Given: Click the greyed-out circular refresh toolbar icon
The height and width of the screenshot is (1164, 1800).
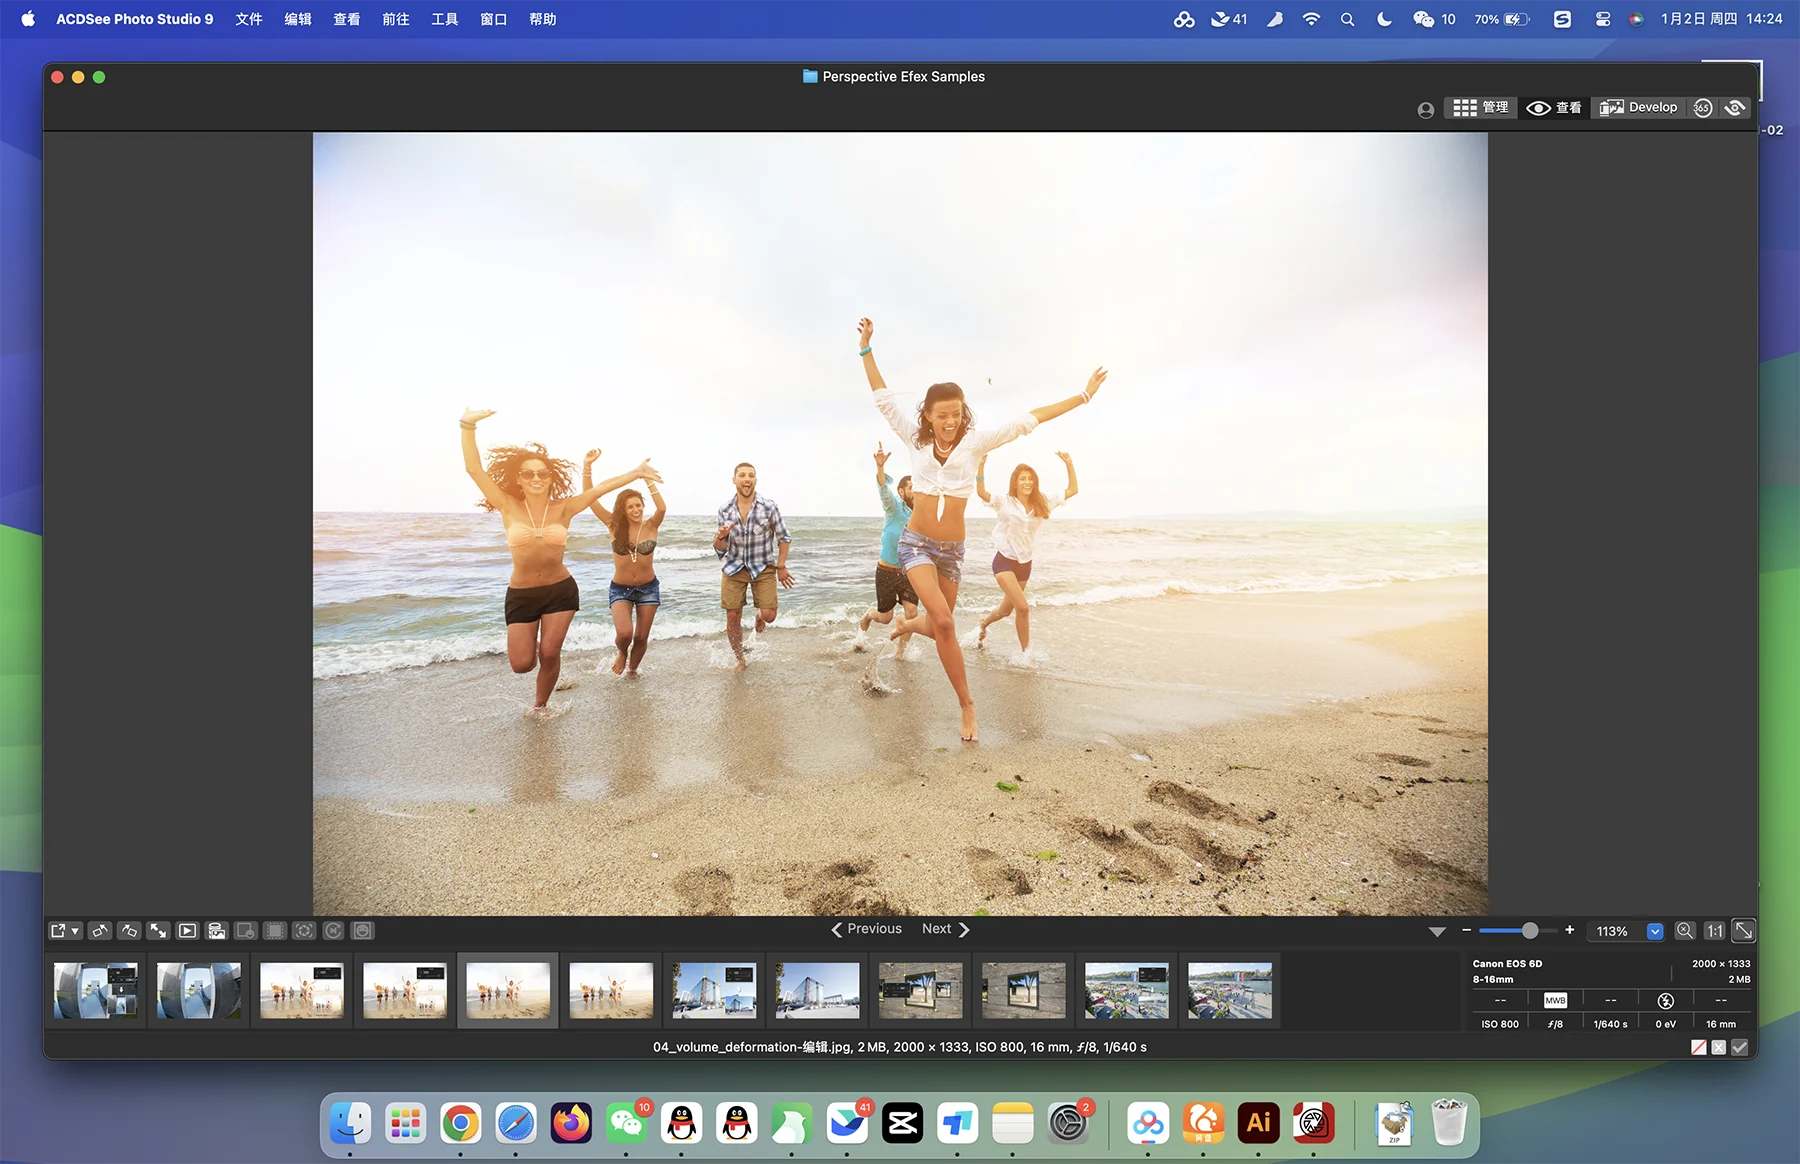Looking at the screenshot, I should click(333, 931).
